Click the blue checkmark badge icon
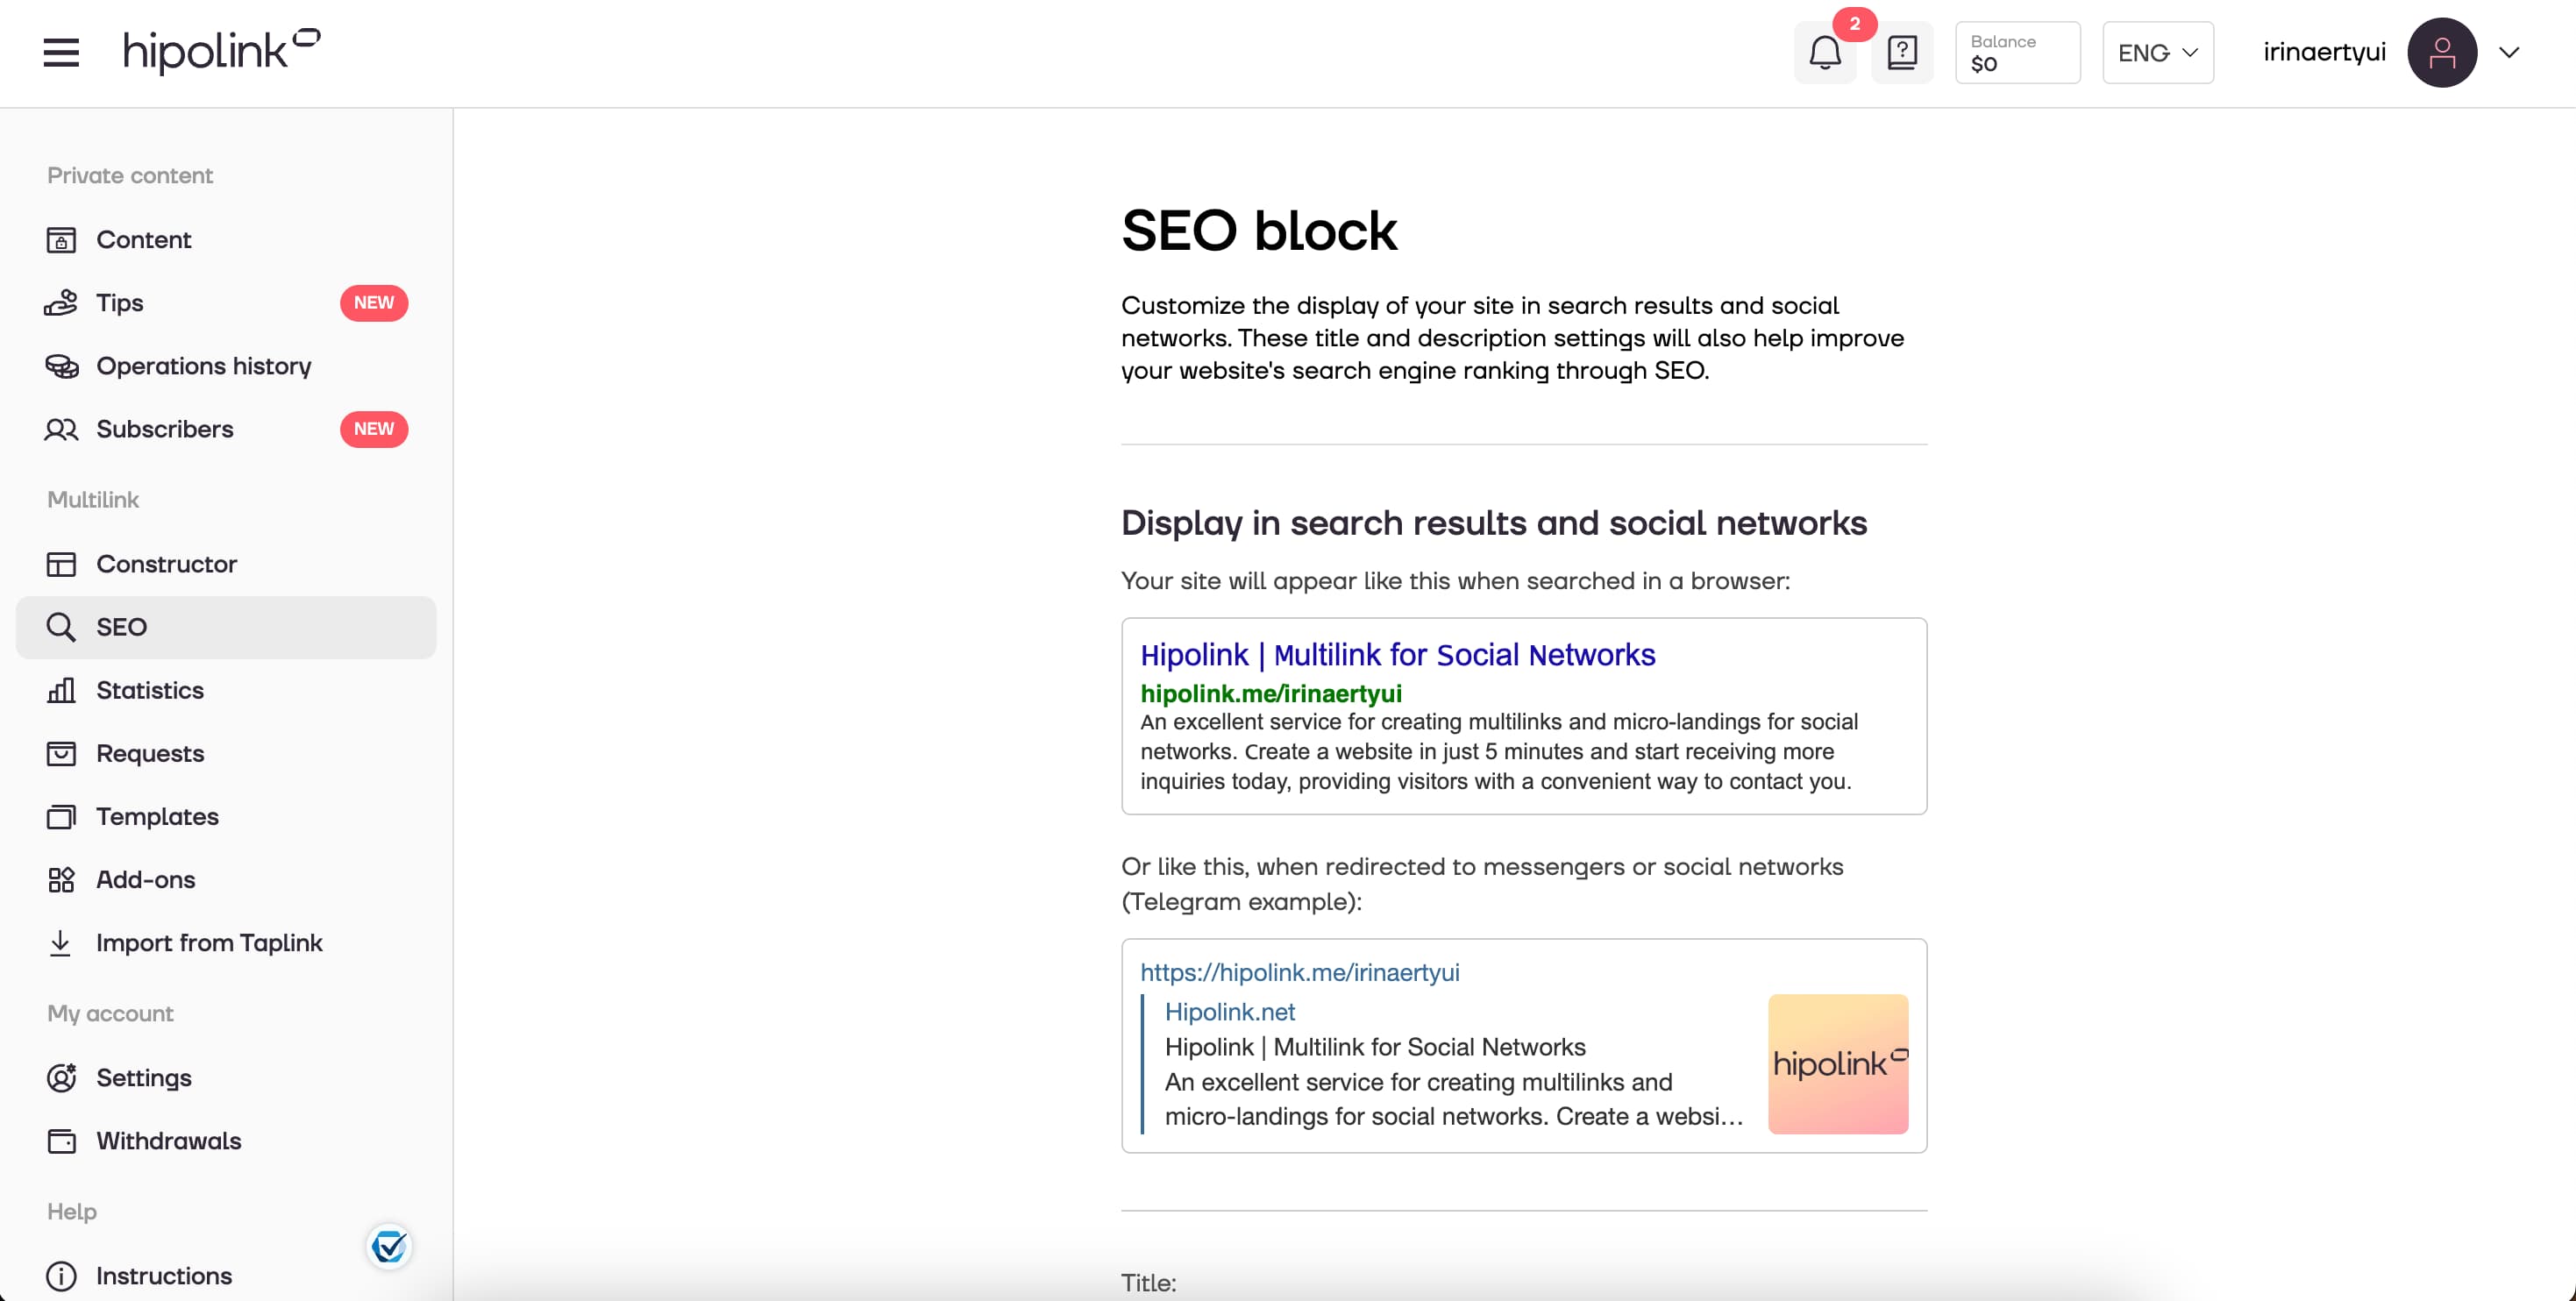The image size is (2576, 1301). [x=389, y=1247]
